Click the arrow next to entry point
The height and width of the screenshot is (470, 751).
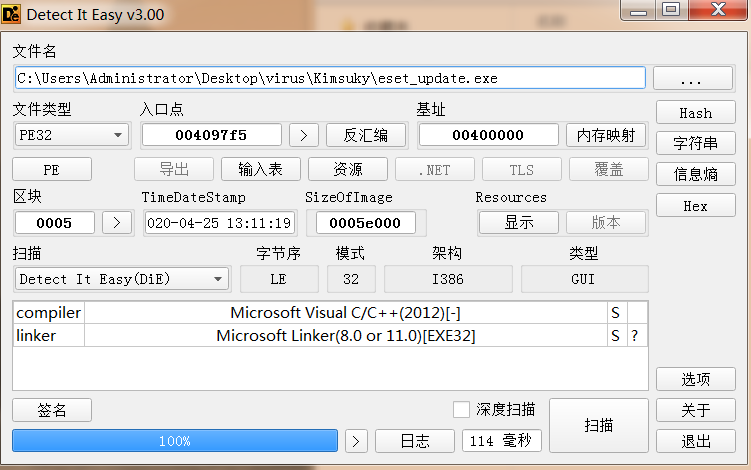(x=304, y=135)
